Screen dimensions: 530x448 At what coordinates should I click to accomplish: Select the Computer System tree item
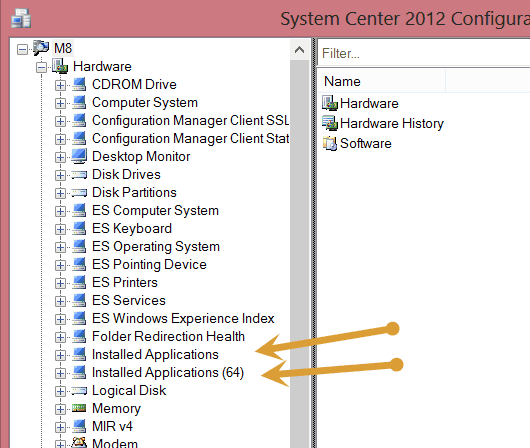[145, 102]
